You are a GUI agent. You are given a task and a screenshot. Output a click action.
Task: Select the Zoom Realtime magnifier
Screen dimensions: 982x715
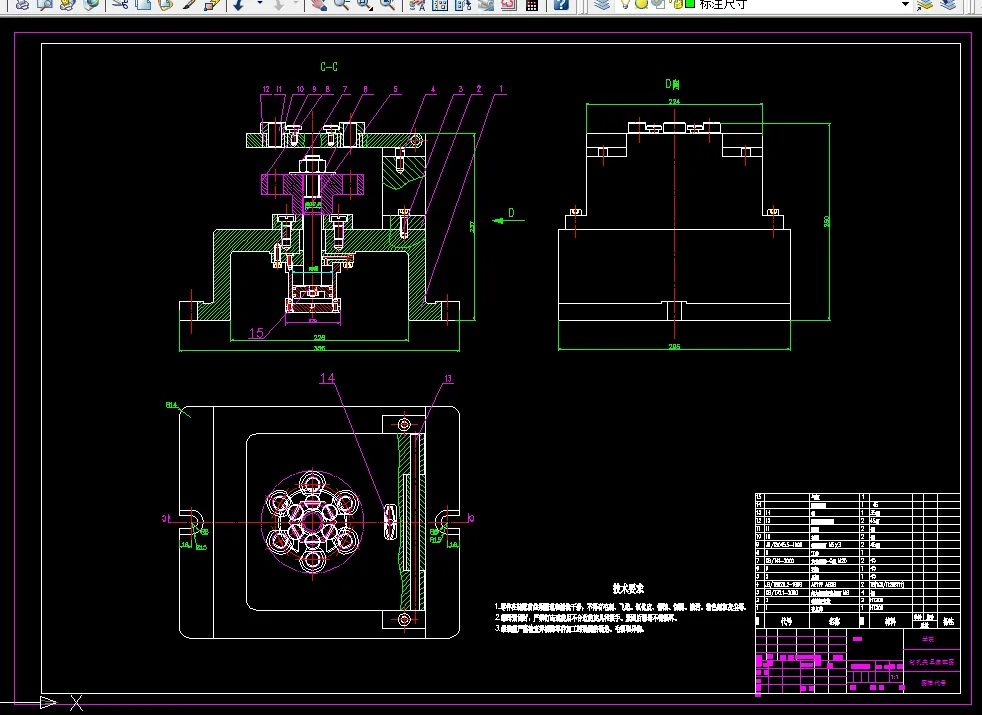(341, 4)
